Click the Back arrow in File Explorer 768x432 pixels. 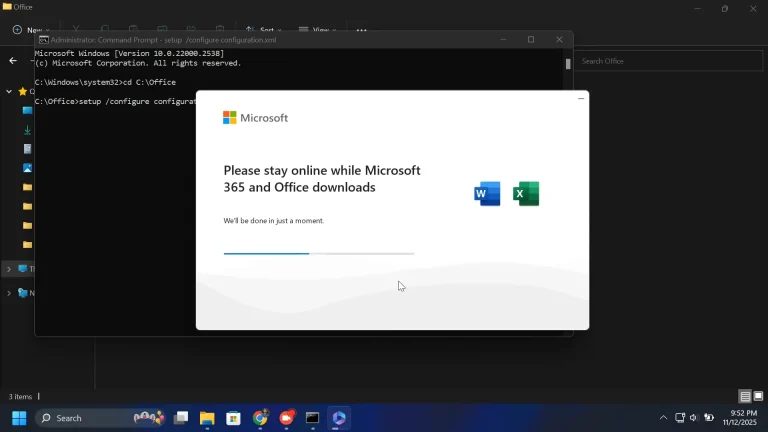(x=13, y=61)
